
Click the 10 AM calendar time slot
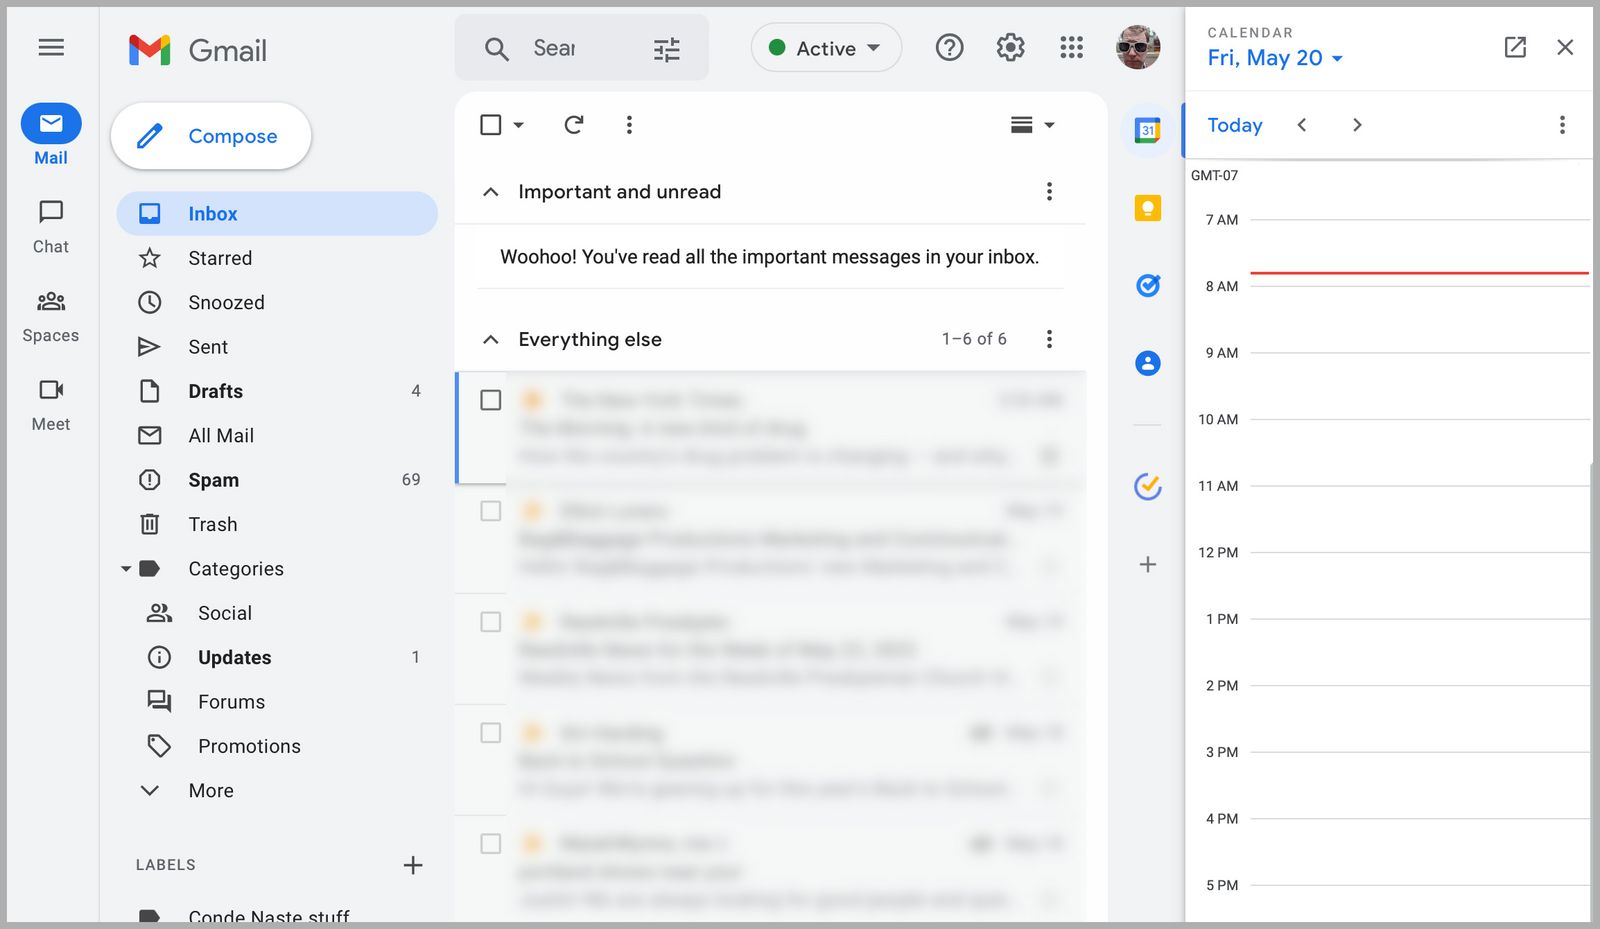[1420, 452]
